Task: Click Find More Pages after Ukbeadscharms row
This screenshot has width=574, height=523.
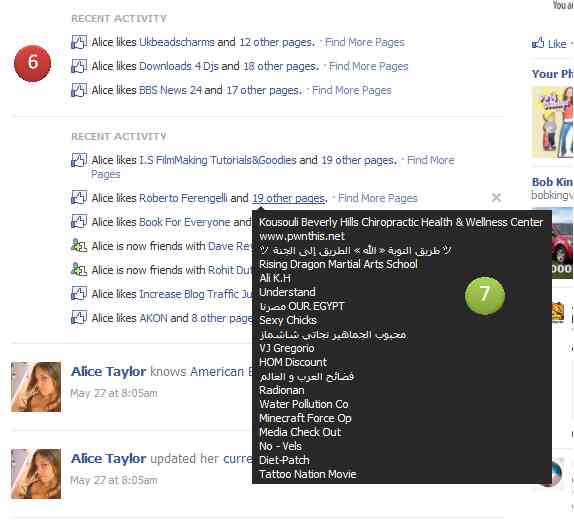Action: point(365,42)
